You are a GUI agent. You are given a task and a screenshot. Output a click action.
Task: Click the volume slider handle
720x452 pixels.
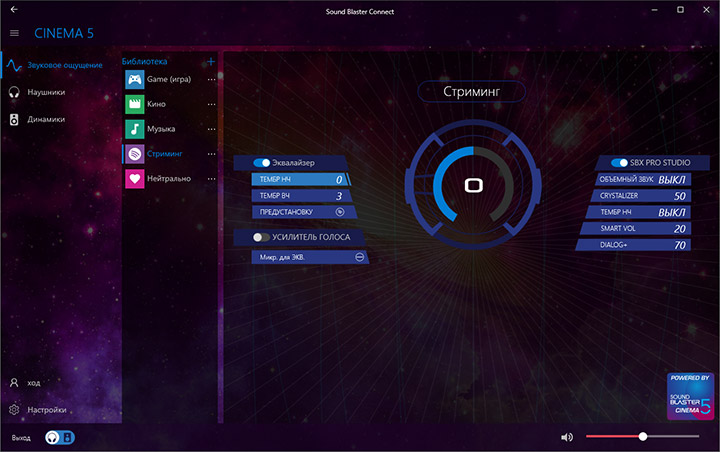[x=642, y=436]
